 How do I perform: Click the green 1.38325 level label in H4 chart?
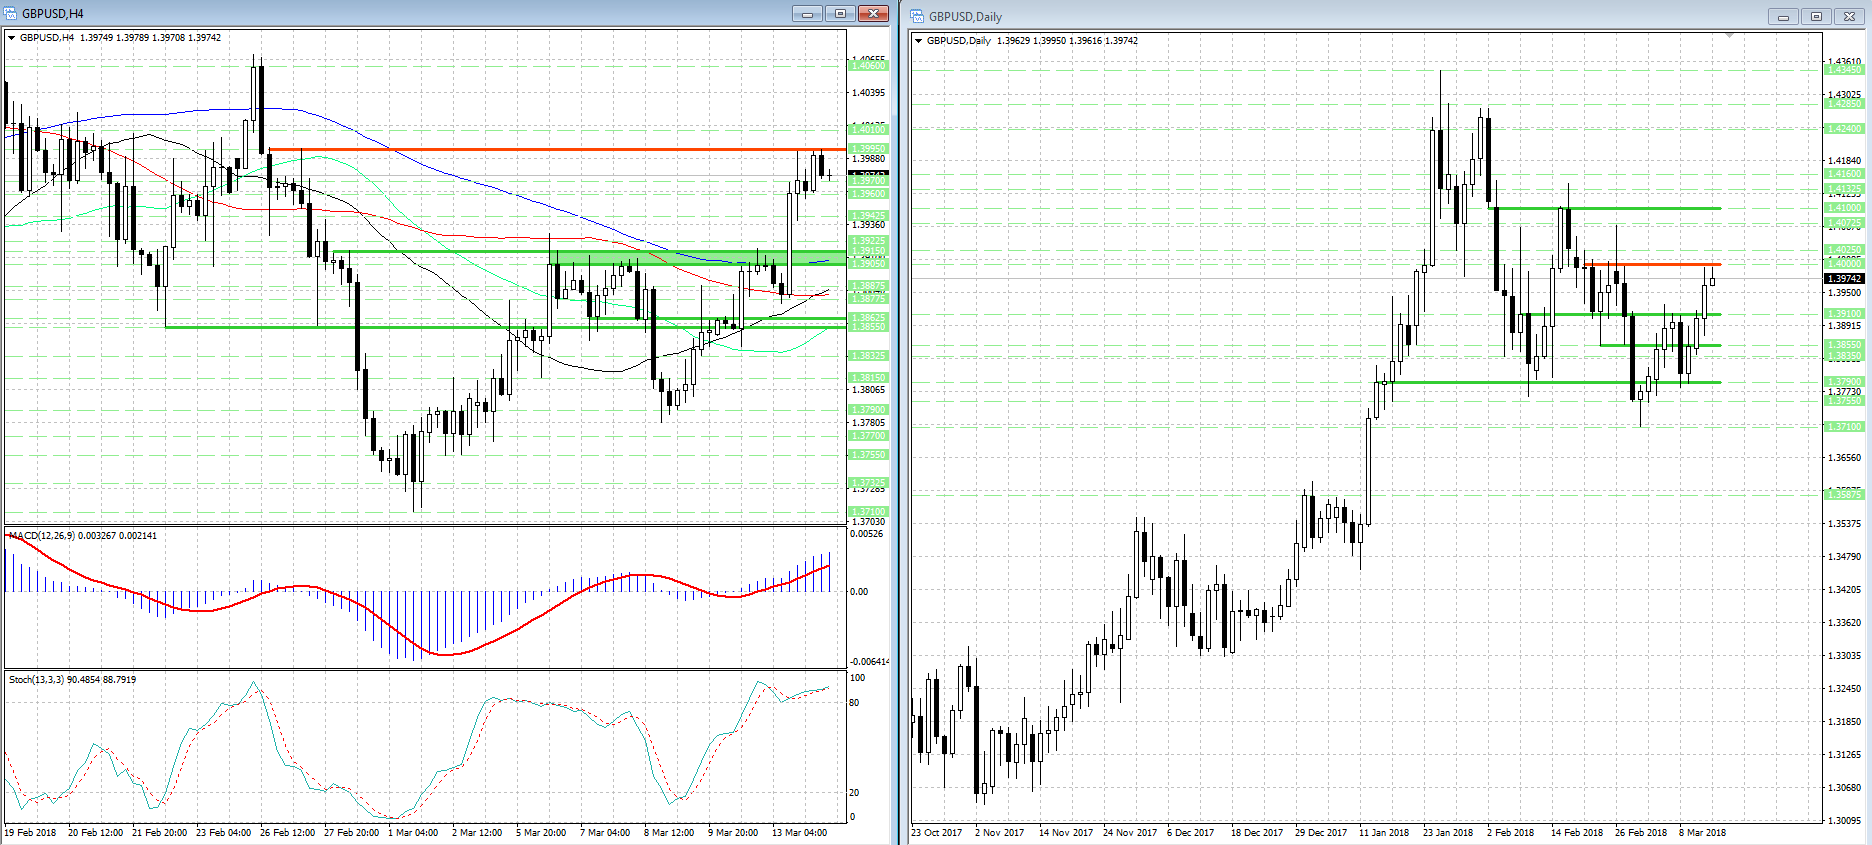tap(868, 356)
